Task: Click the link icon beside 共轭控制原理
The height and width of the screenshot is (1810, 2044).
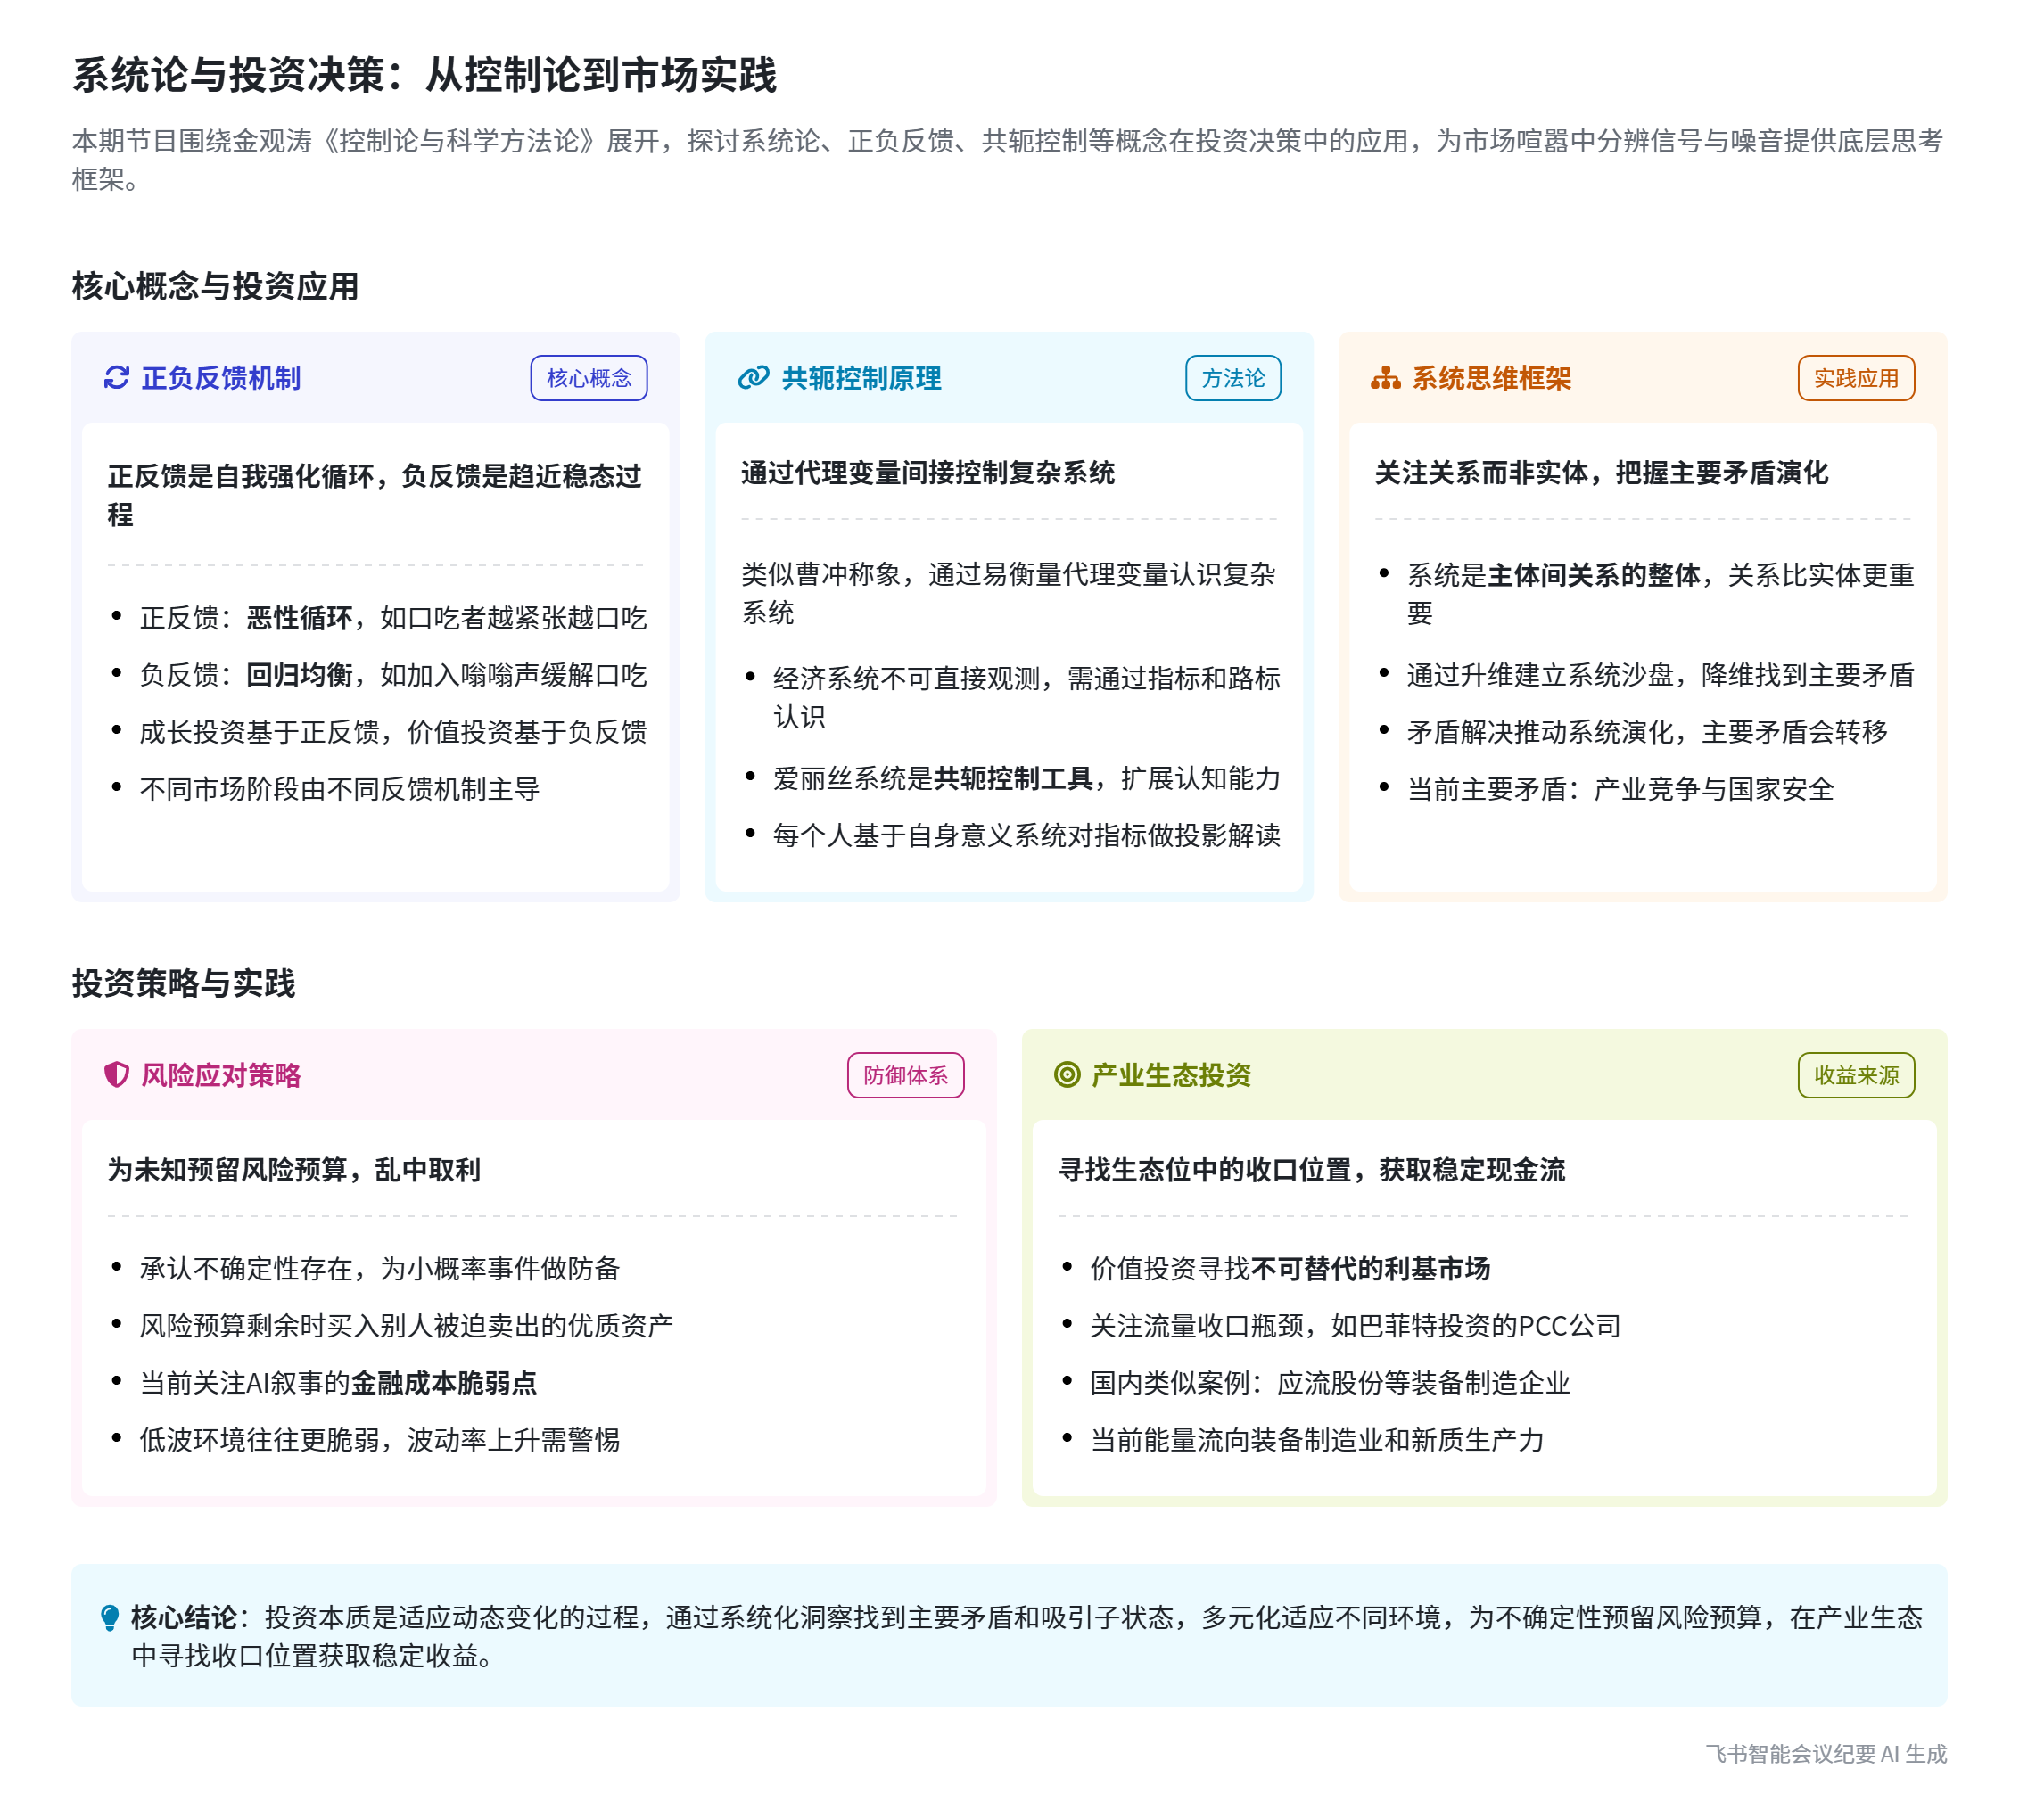Action: pos(753,378)
